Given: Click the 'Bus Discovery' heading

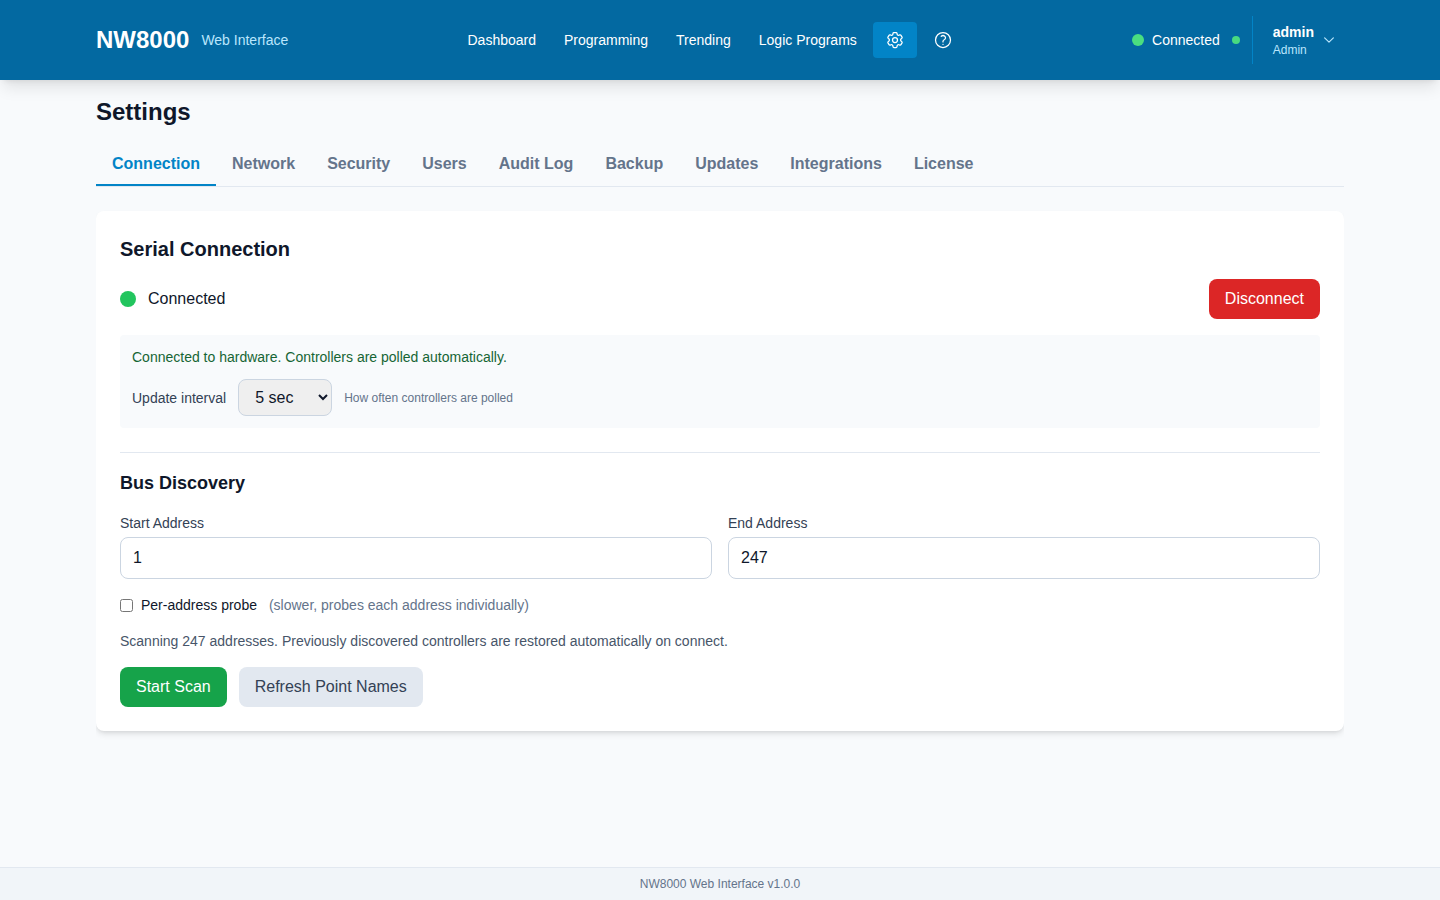Looking at the screenshot, I should pyautogui.click(x=182, y=483).
